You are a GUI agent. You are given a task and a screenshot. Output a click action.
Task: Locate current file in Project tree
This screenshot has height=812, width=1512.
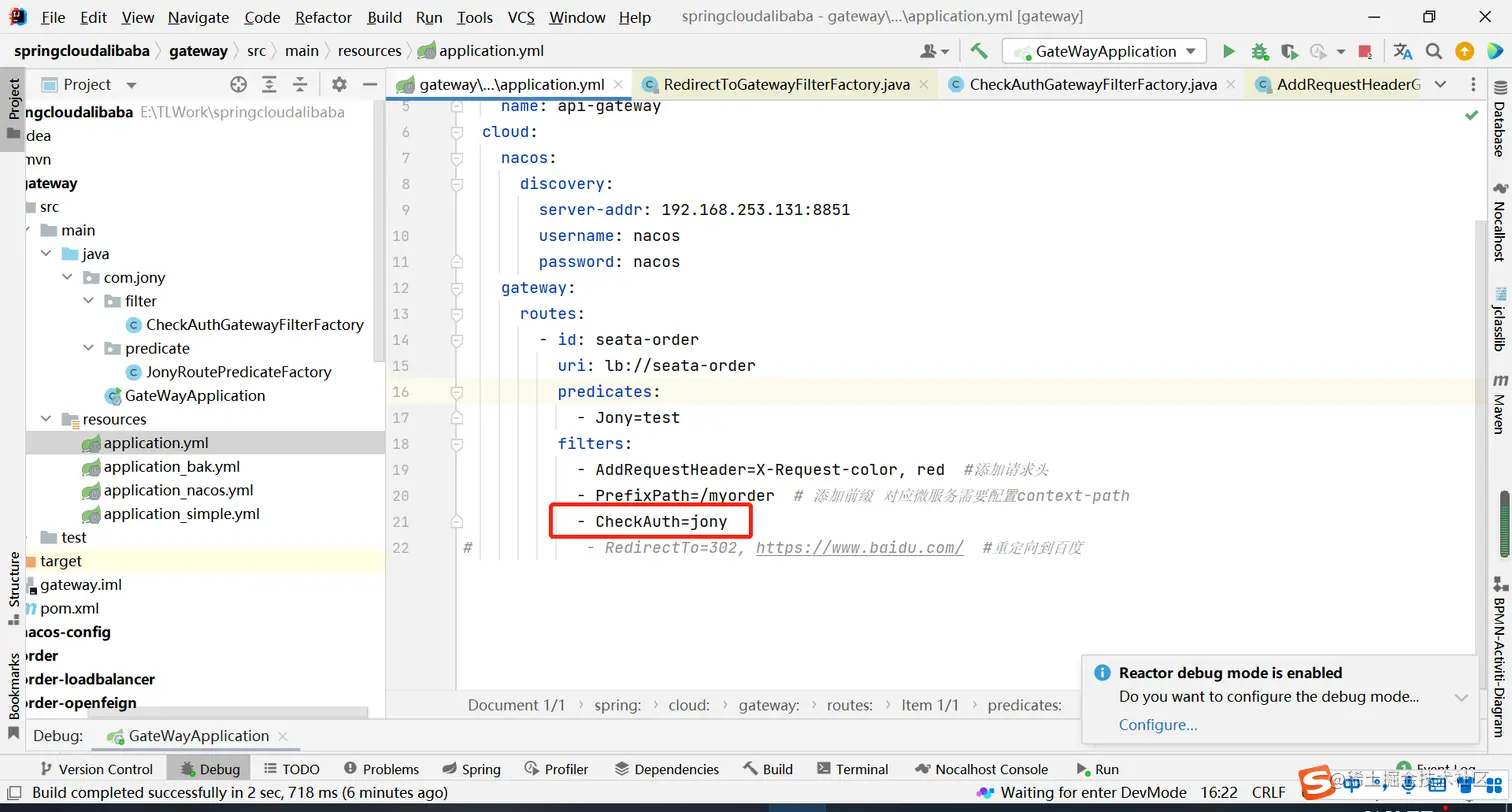pyautogui.click(x=238, y=85)
